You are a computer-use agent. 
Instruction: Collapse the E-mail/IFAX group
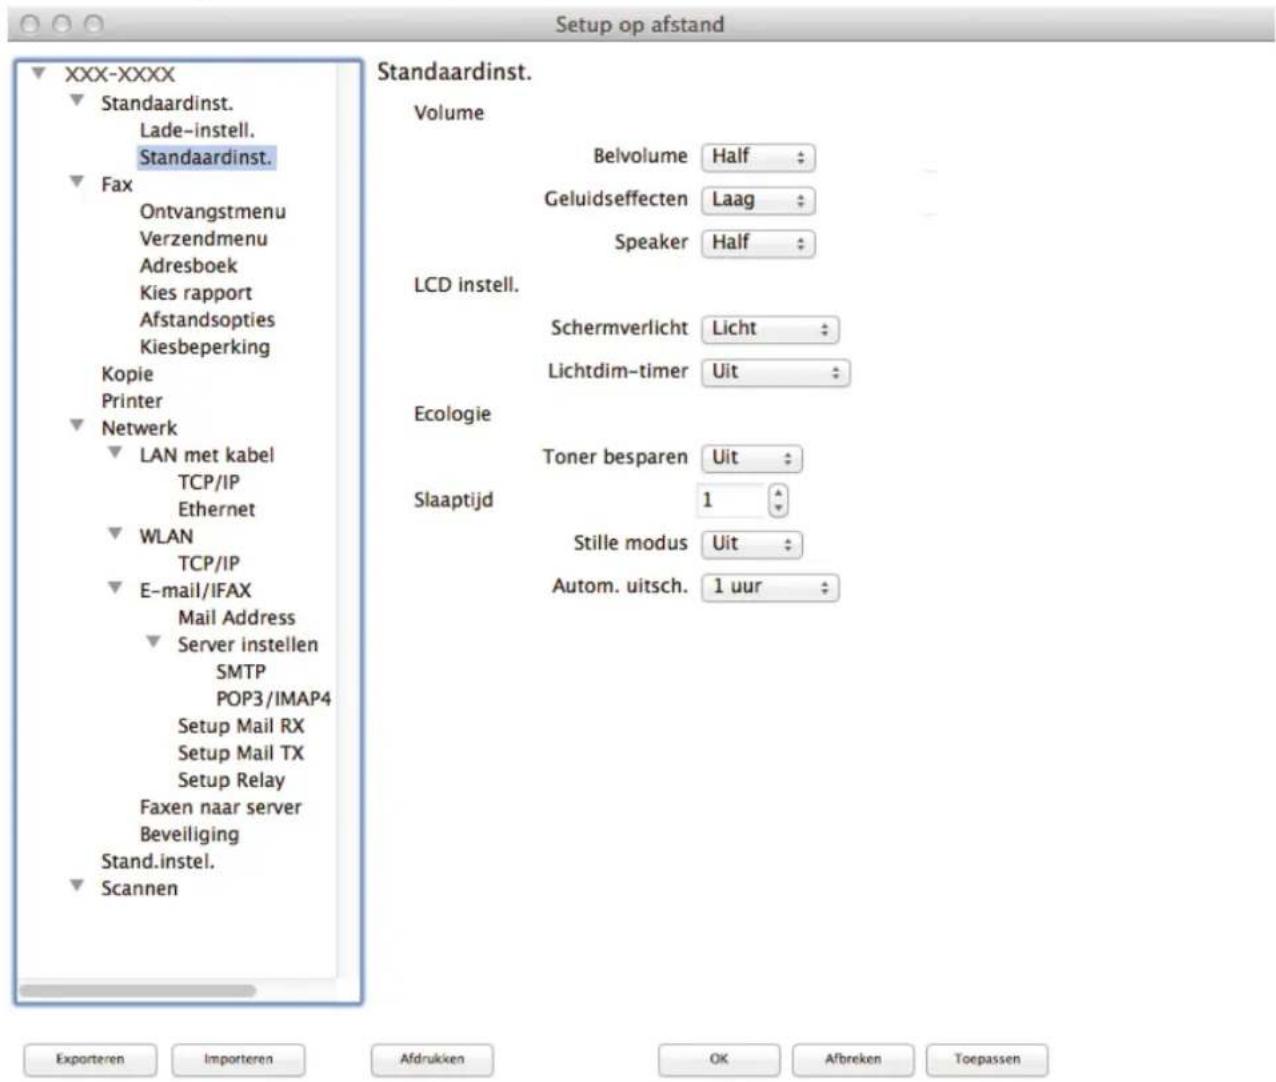116,588
